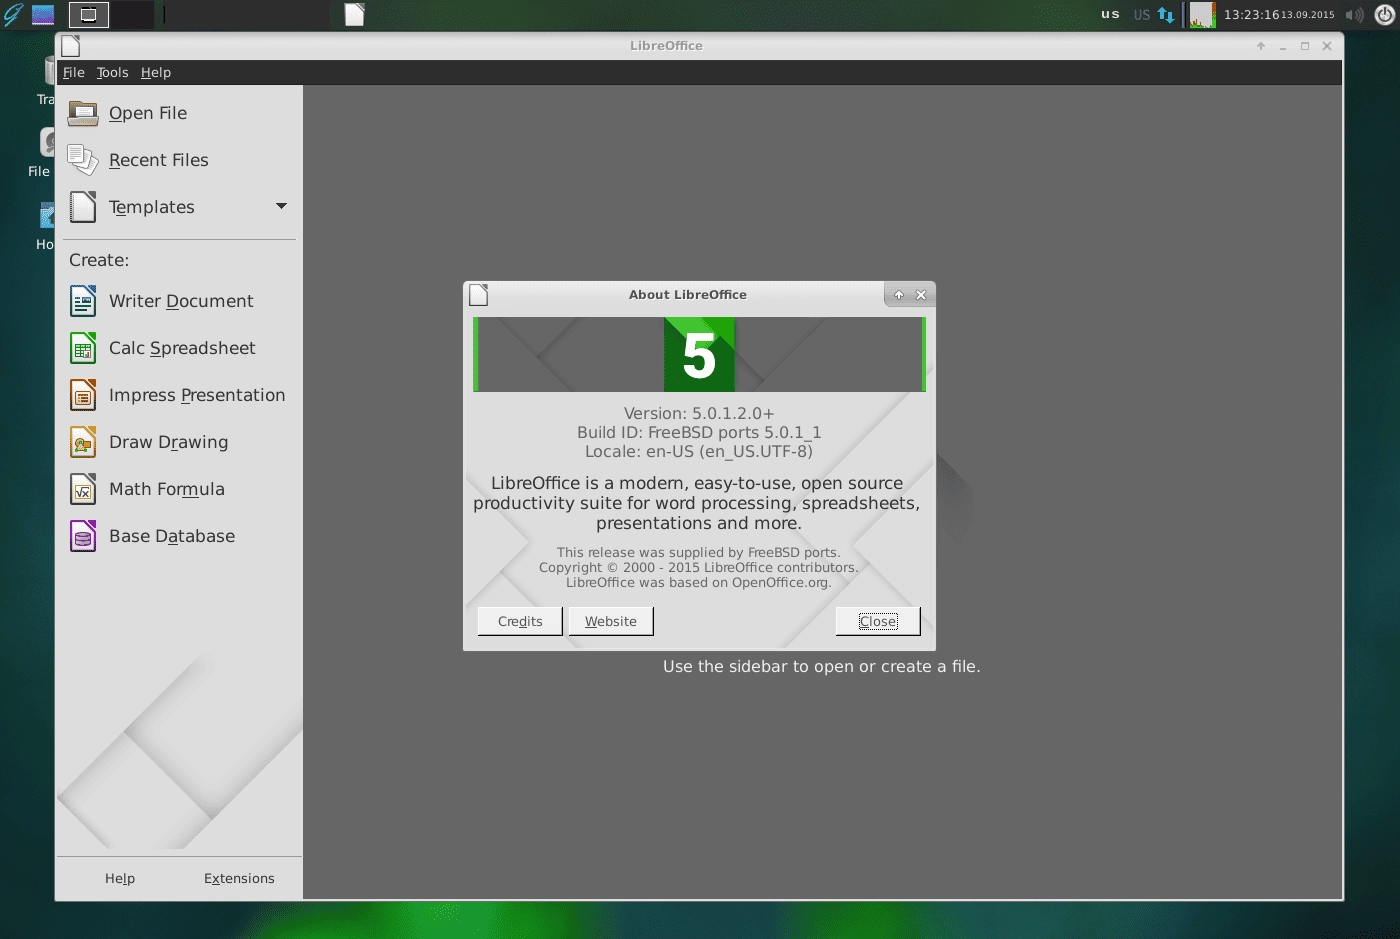Click the blue desktop icon in top panel
Viewport: 1400px width, 939px height.
pos(43,14)
